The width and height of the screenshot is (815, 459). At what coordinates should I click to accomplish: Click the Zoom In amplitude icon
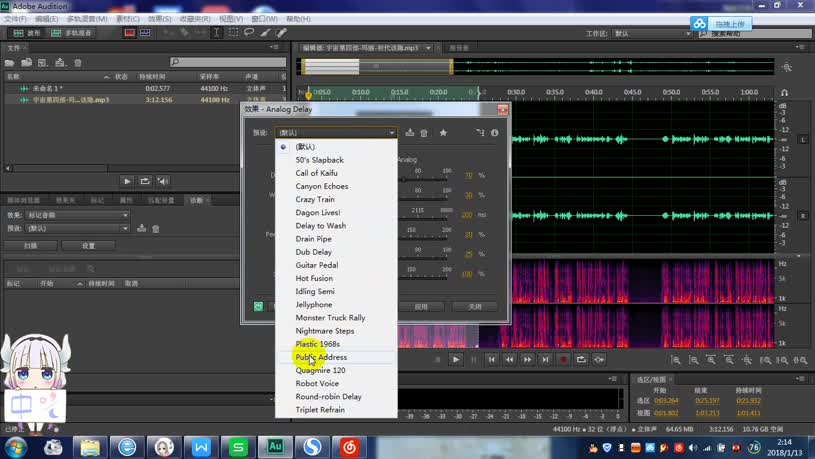click(676, 360)
